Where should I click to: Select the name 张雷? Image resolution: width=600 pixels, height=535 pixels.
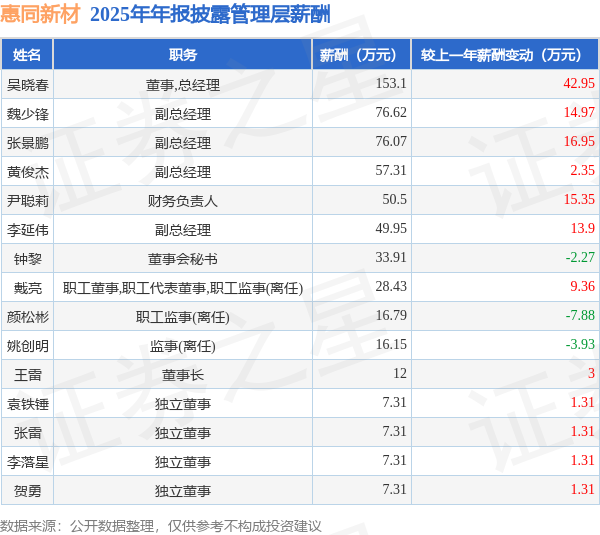28,434
